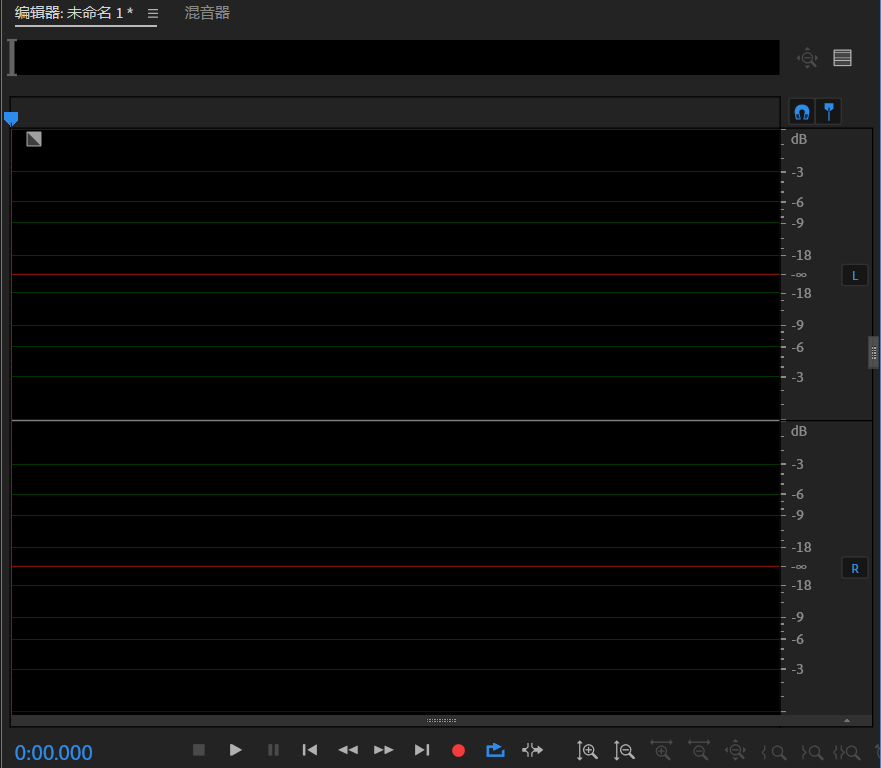Click the dB label of right channel ruler
Image resolution: width=881 pixels, height=768 pixels.
click(x=798, y=431)
